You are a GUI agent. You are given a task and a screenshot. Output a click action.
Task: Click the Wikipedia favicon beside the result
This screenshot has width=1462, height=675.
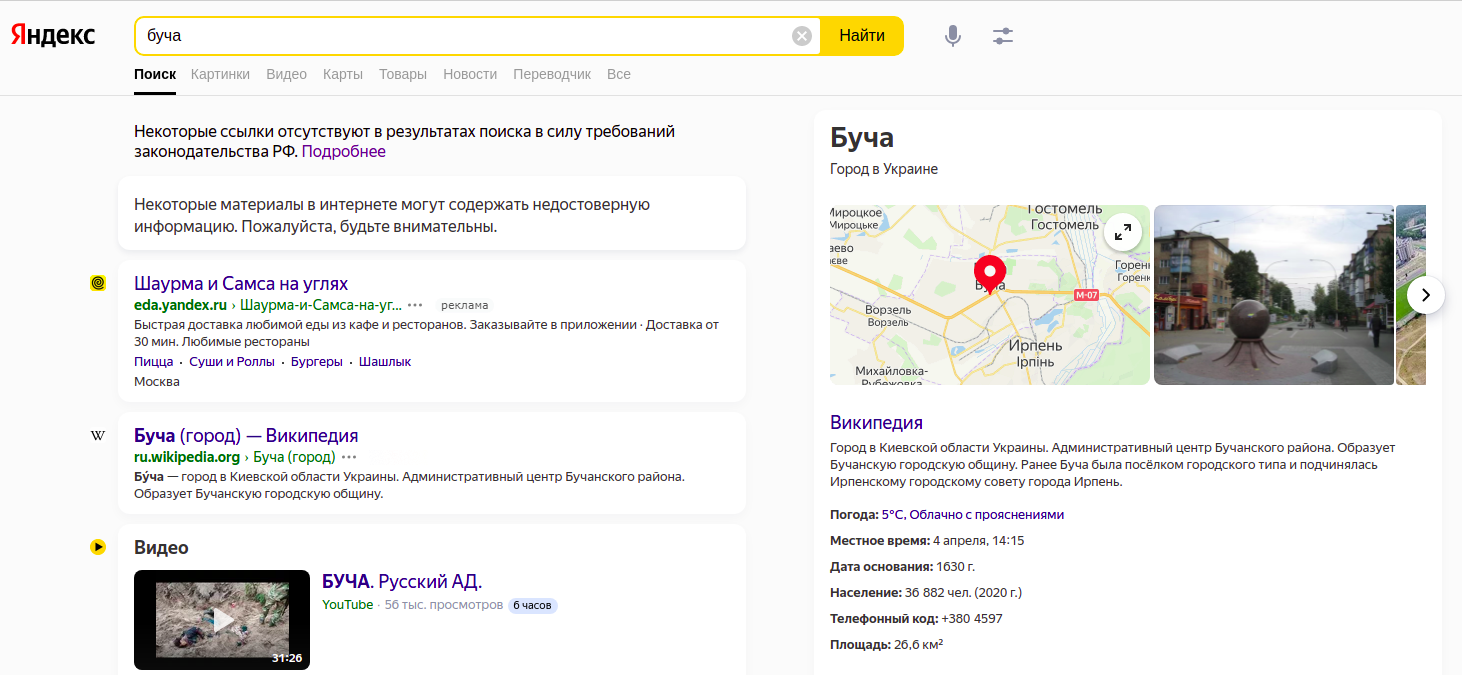pyautogui.click(x=98, y=436)
